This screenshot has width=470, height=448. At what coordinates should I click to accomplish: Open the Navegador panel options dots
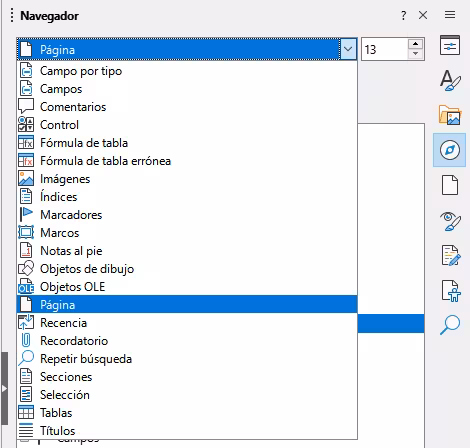point(12,16)
